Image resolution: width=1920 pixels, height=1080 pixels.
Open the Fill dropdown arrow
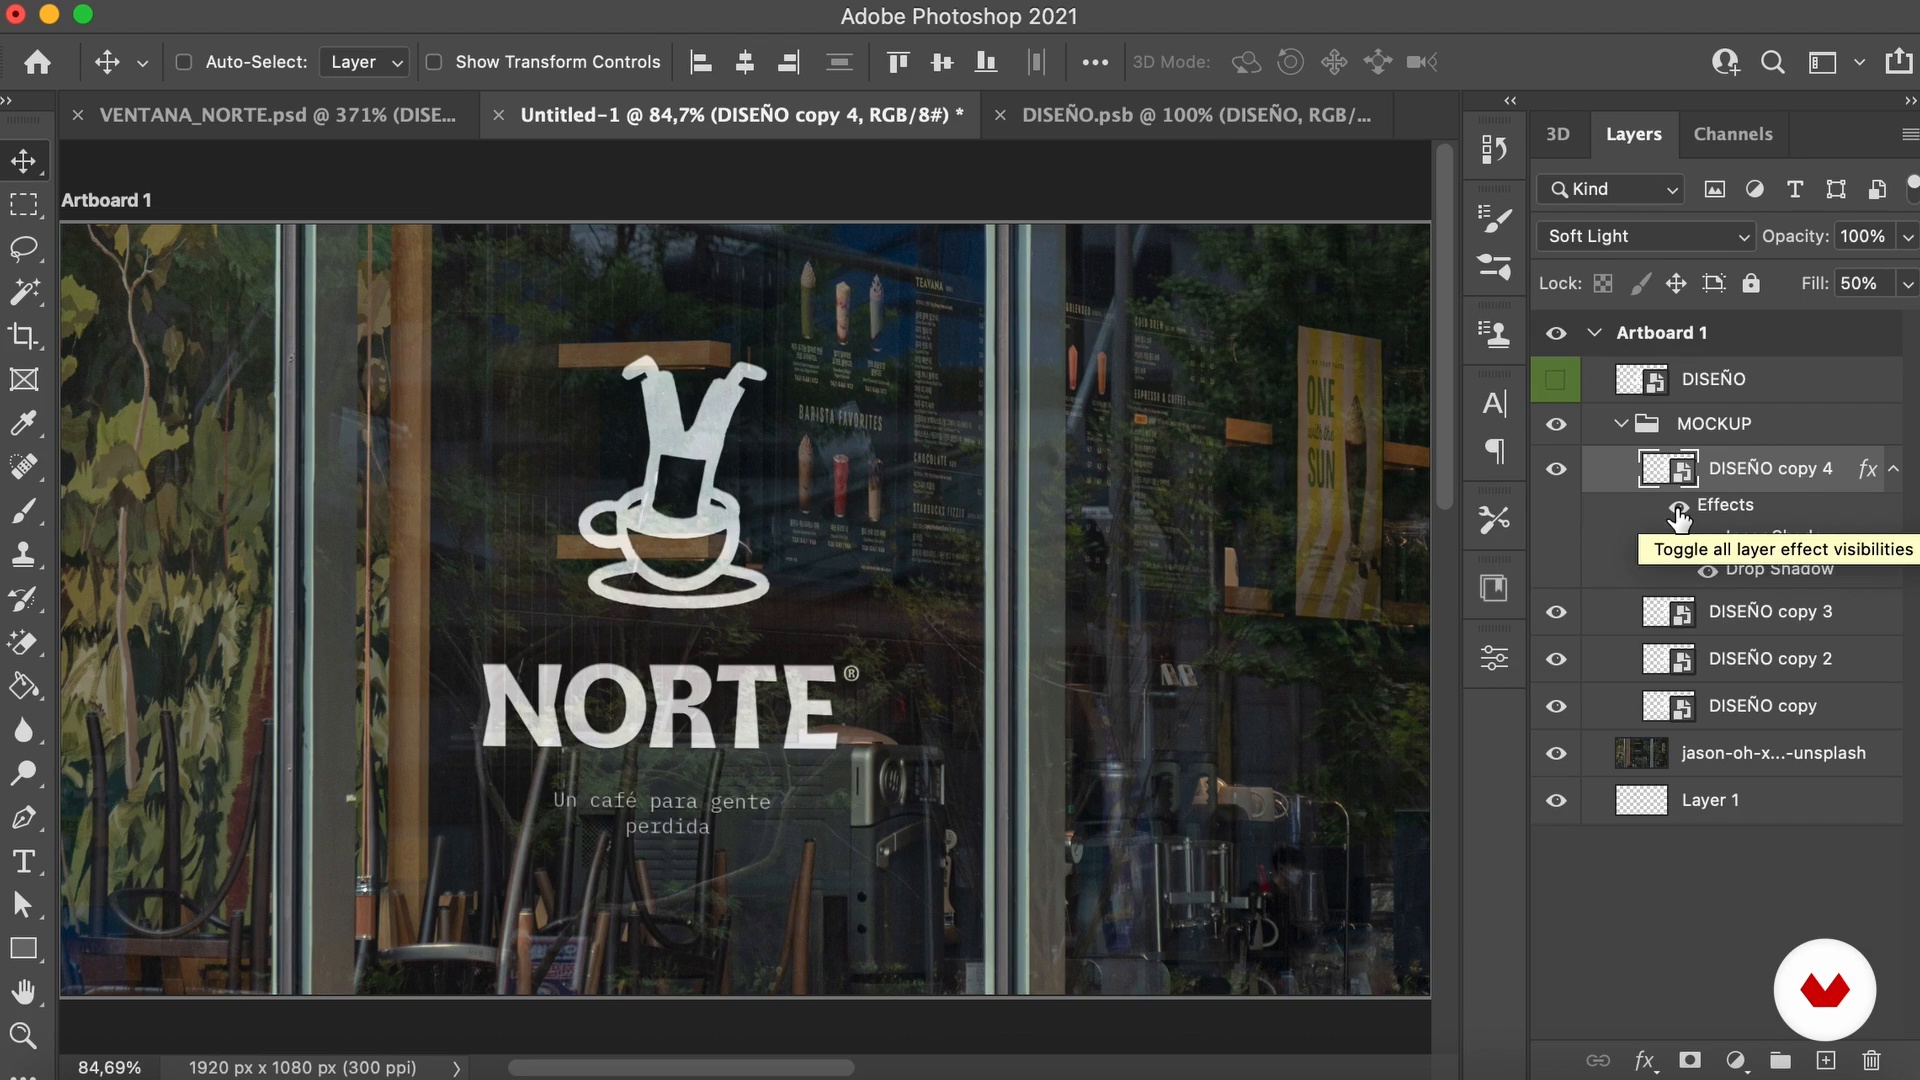point(1907,284)
